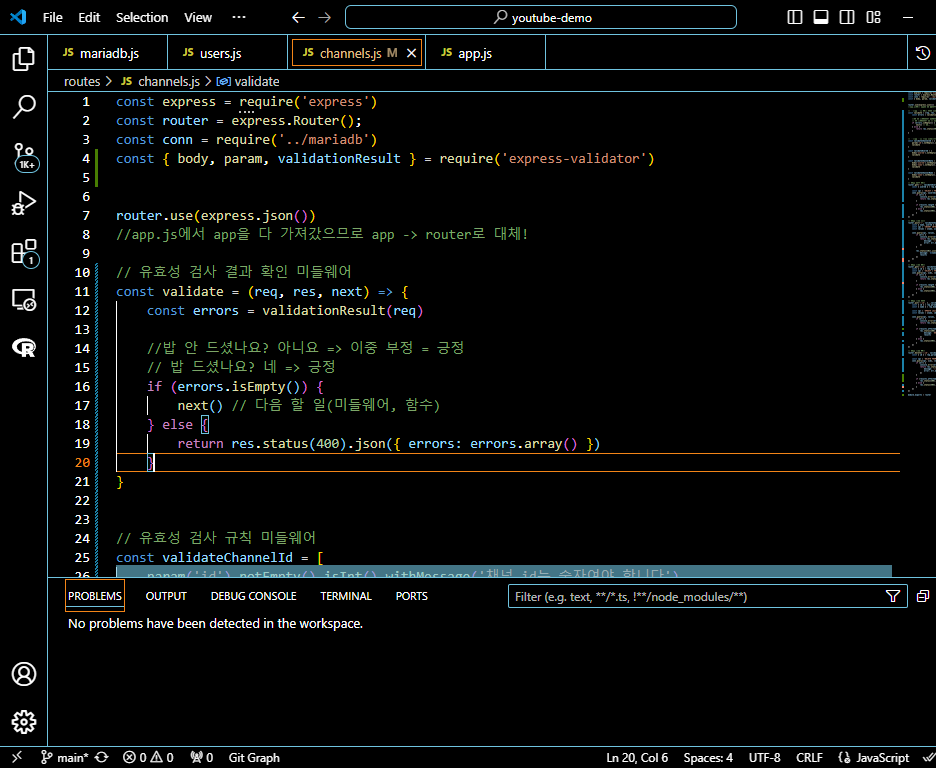Open the remote window status bar icon

17,757
